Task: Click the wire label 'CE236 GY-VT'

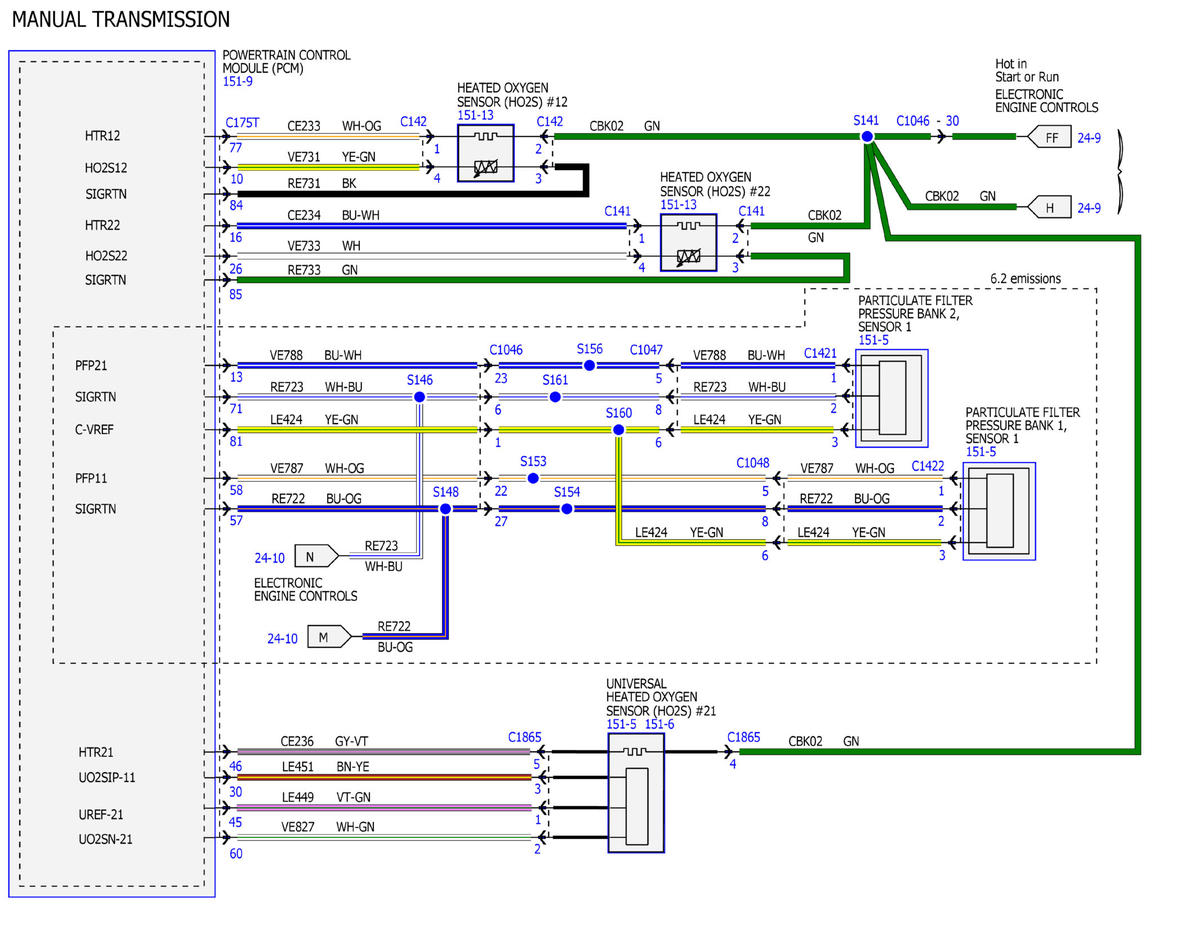Action: (327, 742)
